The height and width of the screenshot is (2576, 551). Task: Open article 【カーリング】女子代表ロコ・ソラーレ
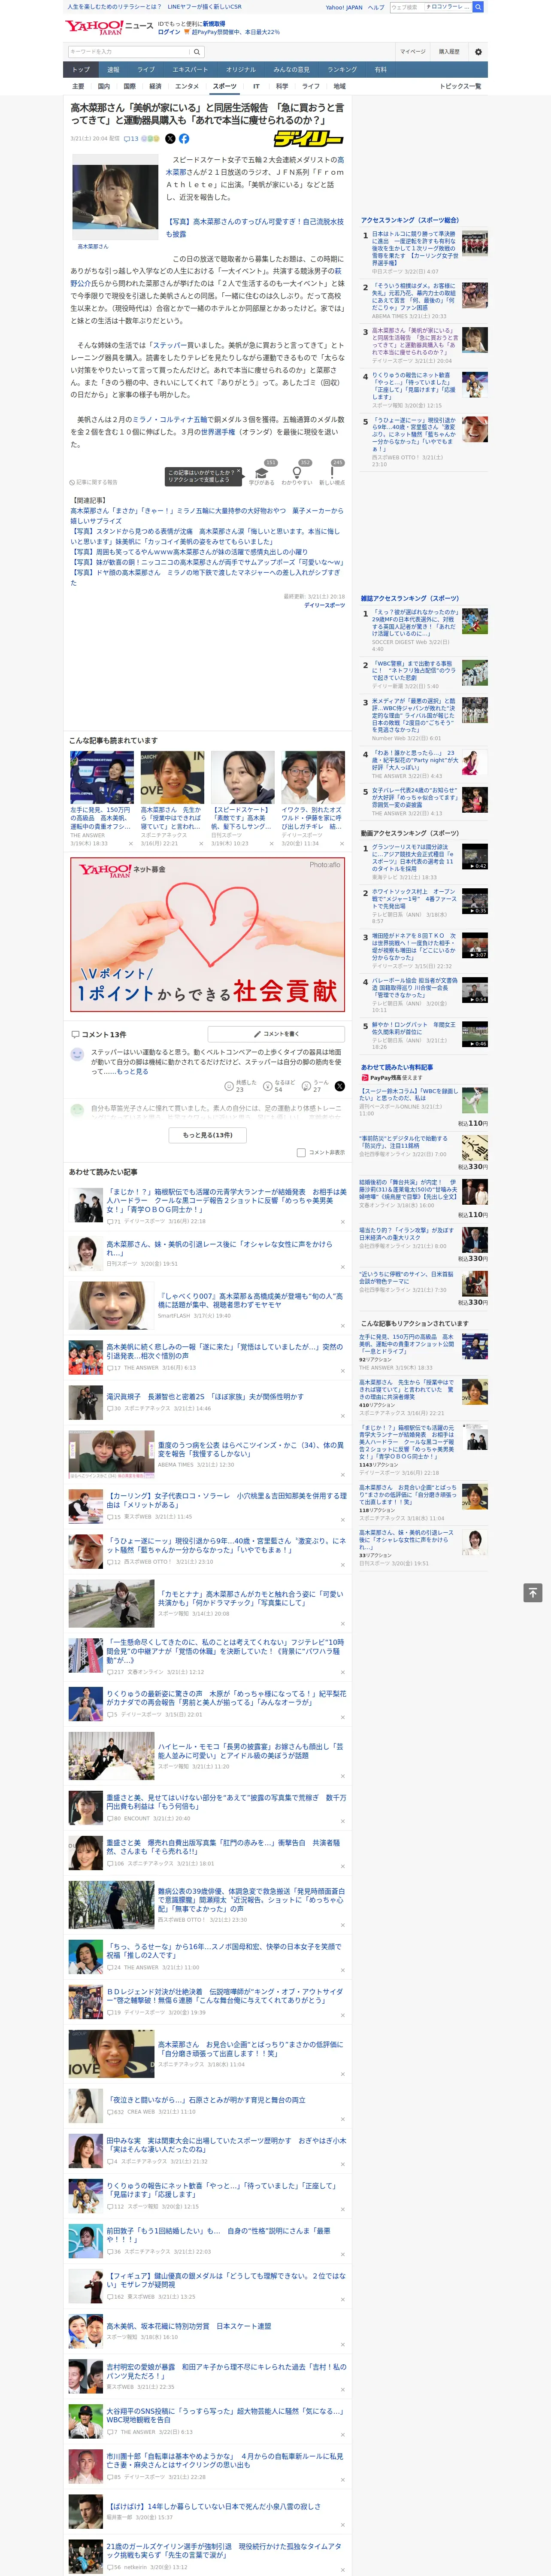(x=226, y=1500)
